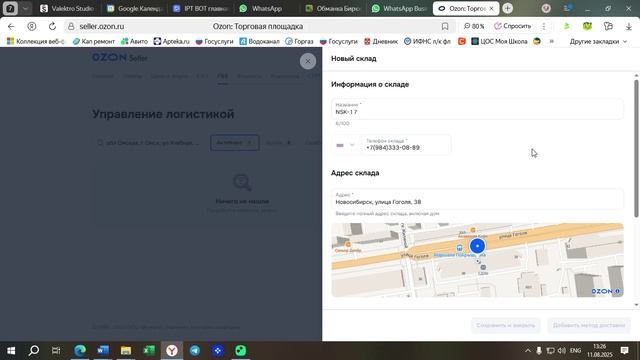Open a new tab with the plus button
640x360 pixels.
[508, 8]
